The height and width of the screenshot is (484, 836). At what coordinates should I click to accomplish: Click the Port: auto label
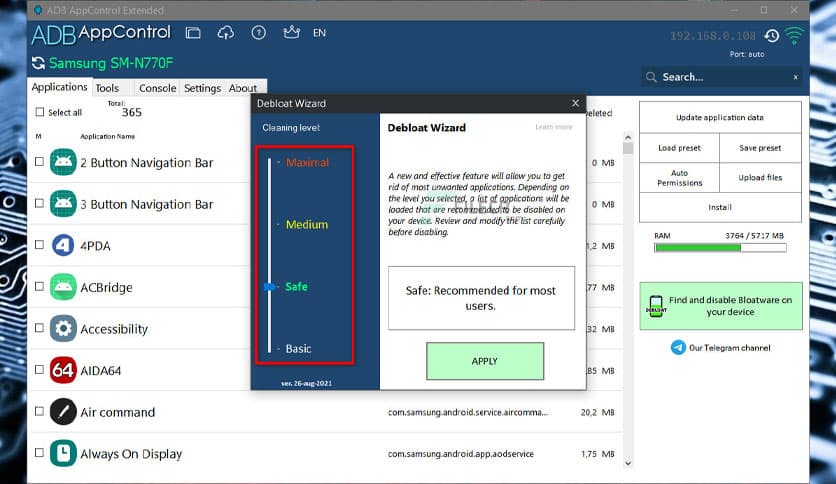746,54
